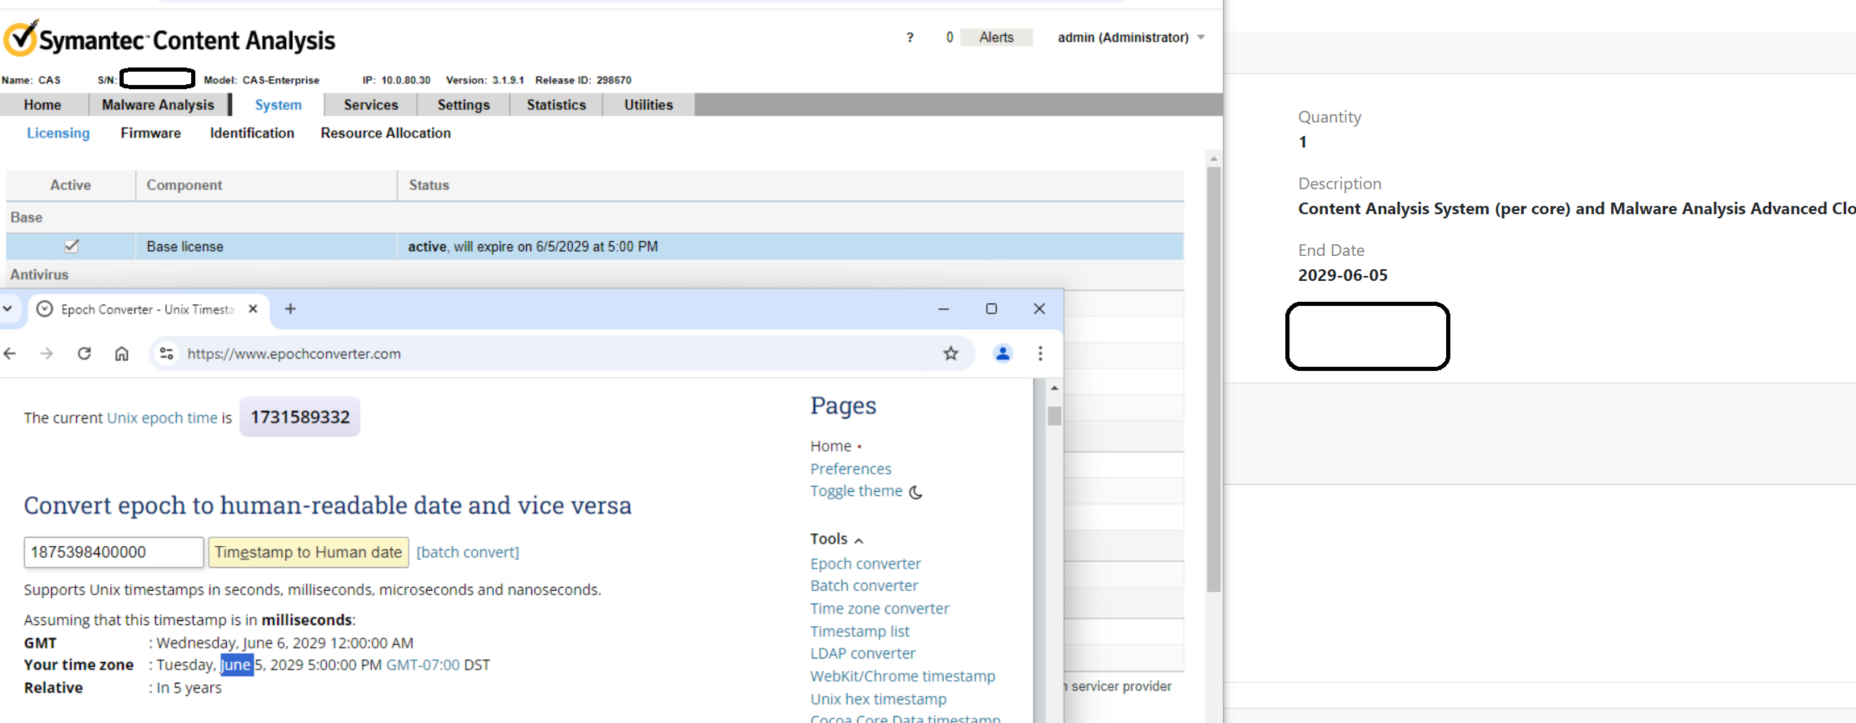Viewport: 1856px width, 723px height.
Task: Reload the Epoch Converter page
Action: [x=84, y=353]
